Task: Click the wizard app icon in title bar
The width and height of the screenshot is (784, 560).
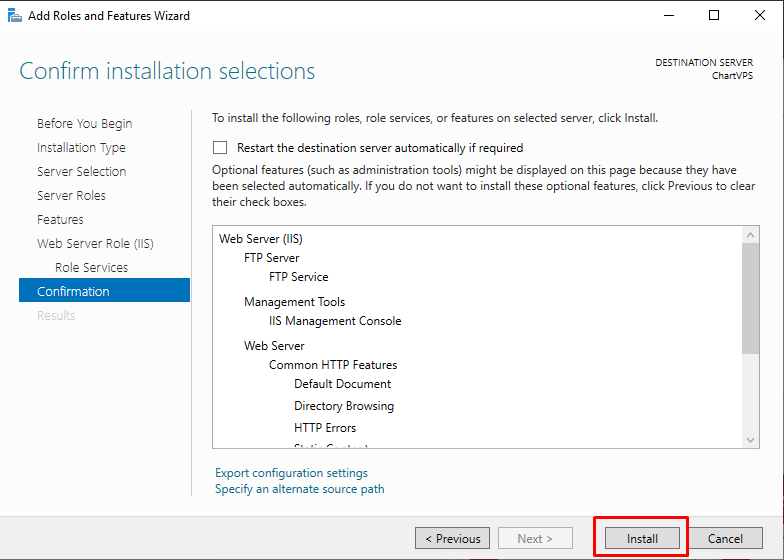Action: (x=12, y=15)
